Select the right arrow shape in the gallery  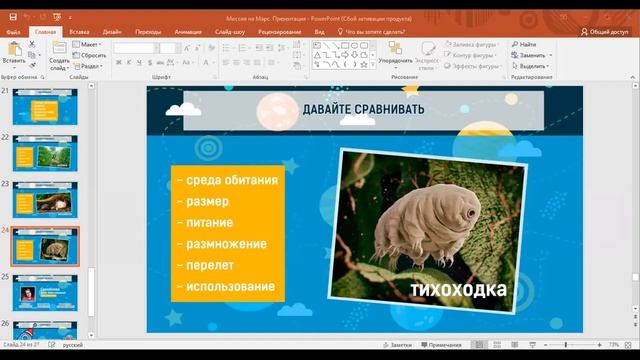[345, 55]
